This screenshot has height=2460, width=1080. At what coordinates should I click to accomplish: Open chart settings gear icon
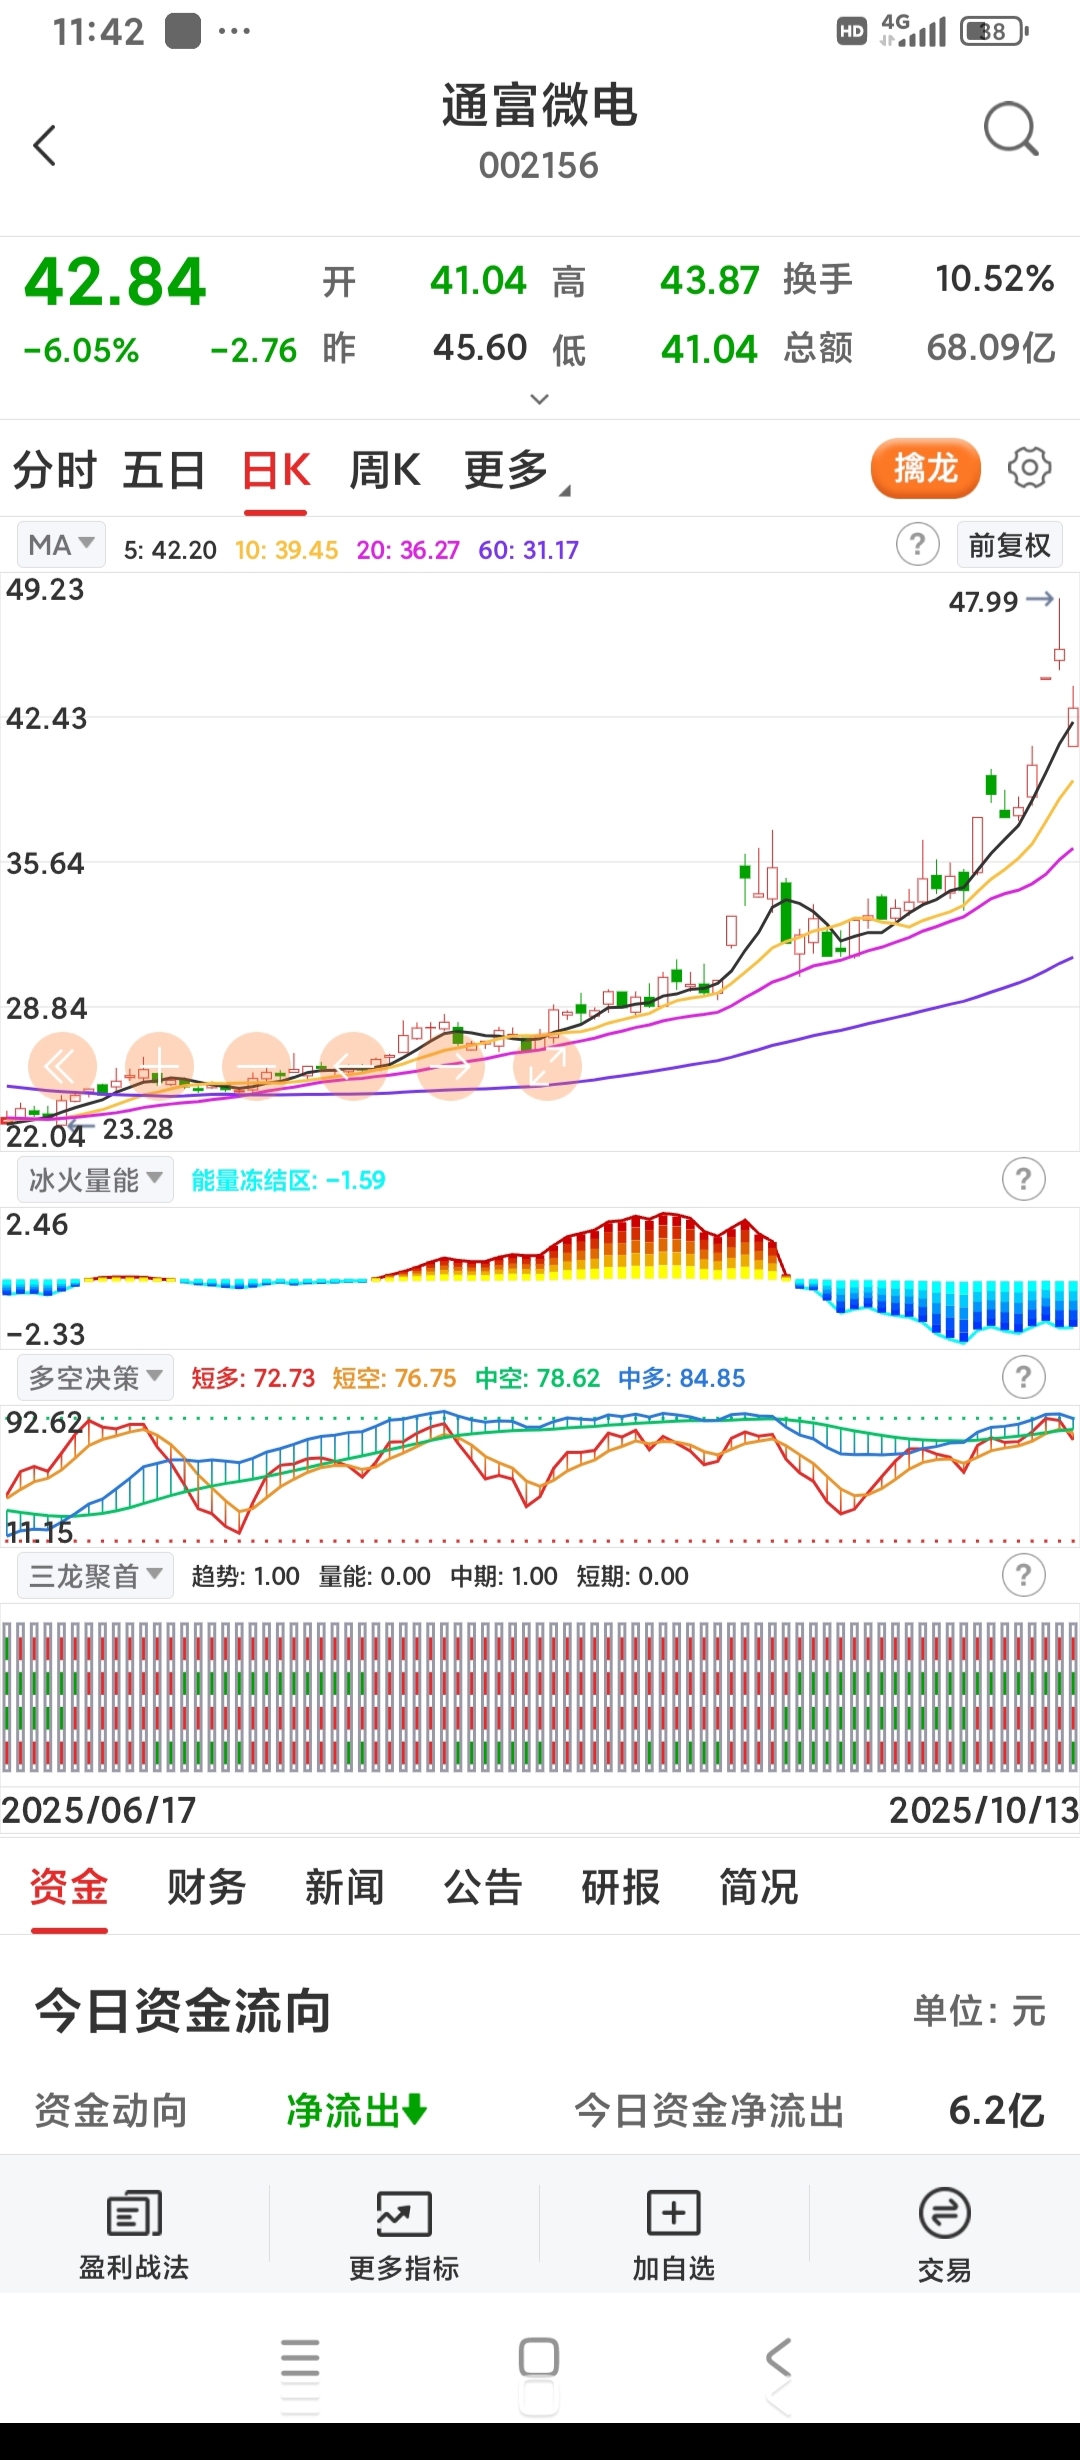(1029, 467)
